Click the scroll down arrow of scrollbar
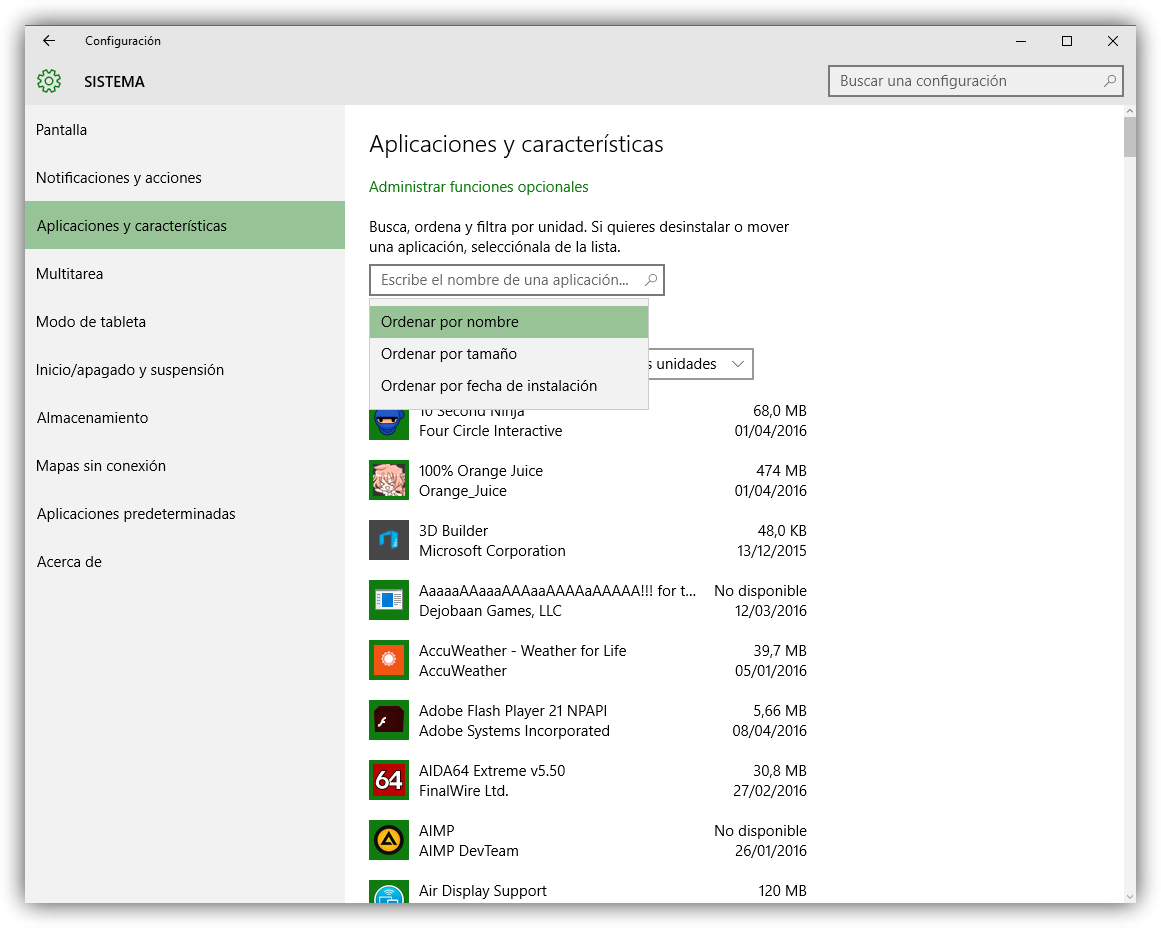The image size is (1161, 928). (1129, 896)
